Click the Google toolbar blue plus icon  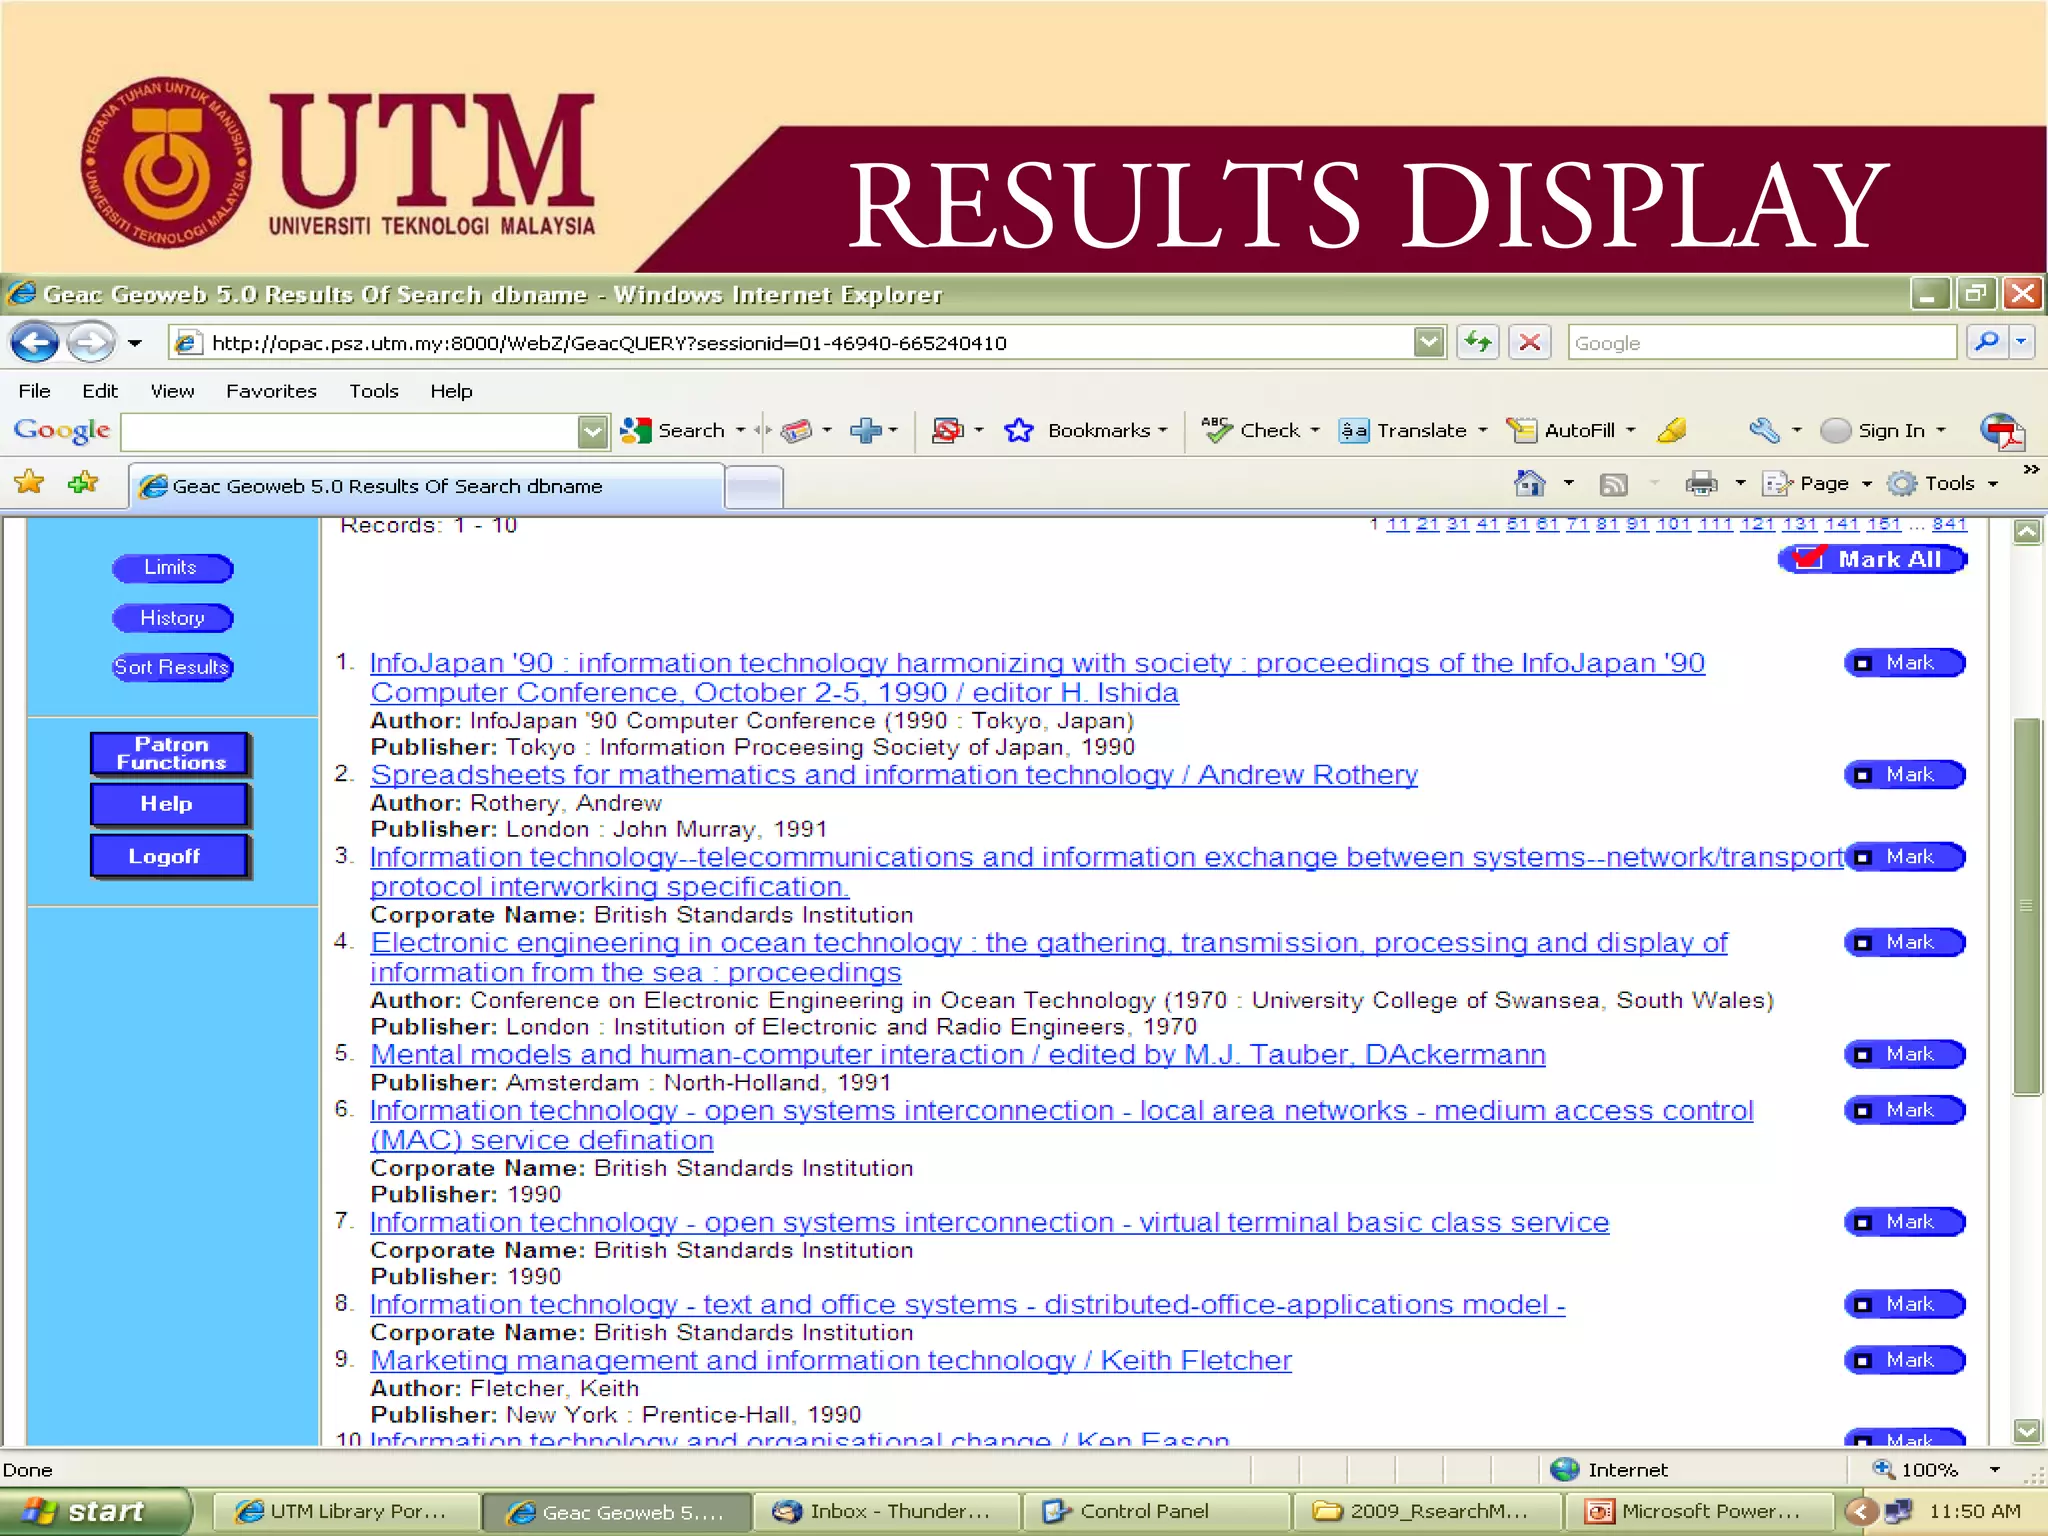[x=866, y=430]
